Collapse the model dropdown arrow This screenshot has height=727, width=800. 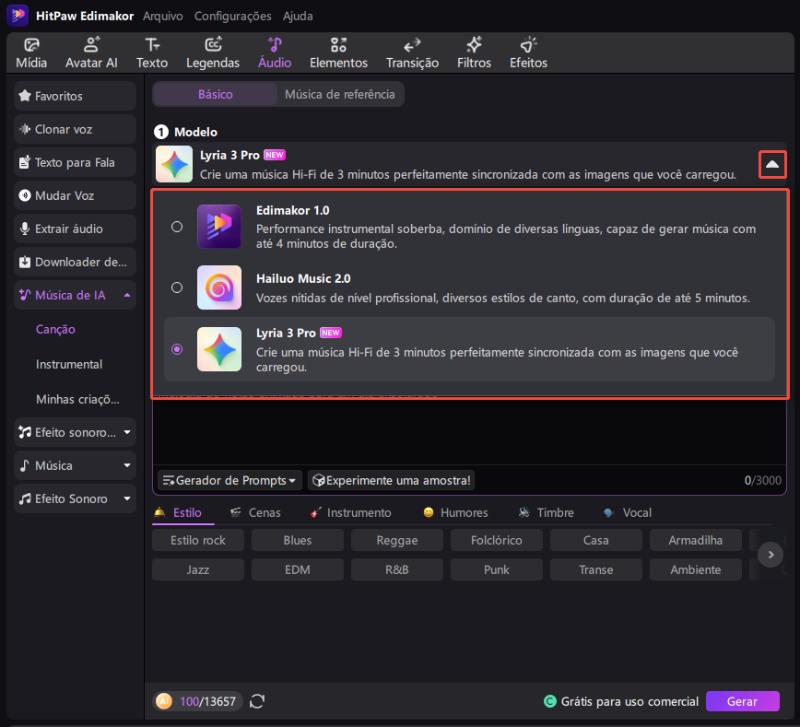click(x=772, y=164)
